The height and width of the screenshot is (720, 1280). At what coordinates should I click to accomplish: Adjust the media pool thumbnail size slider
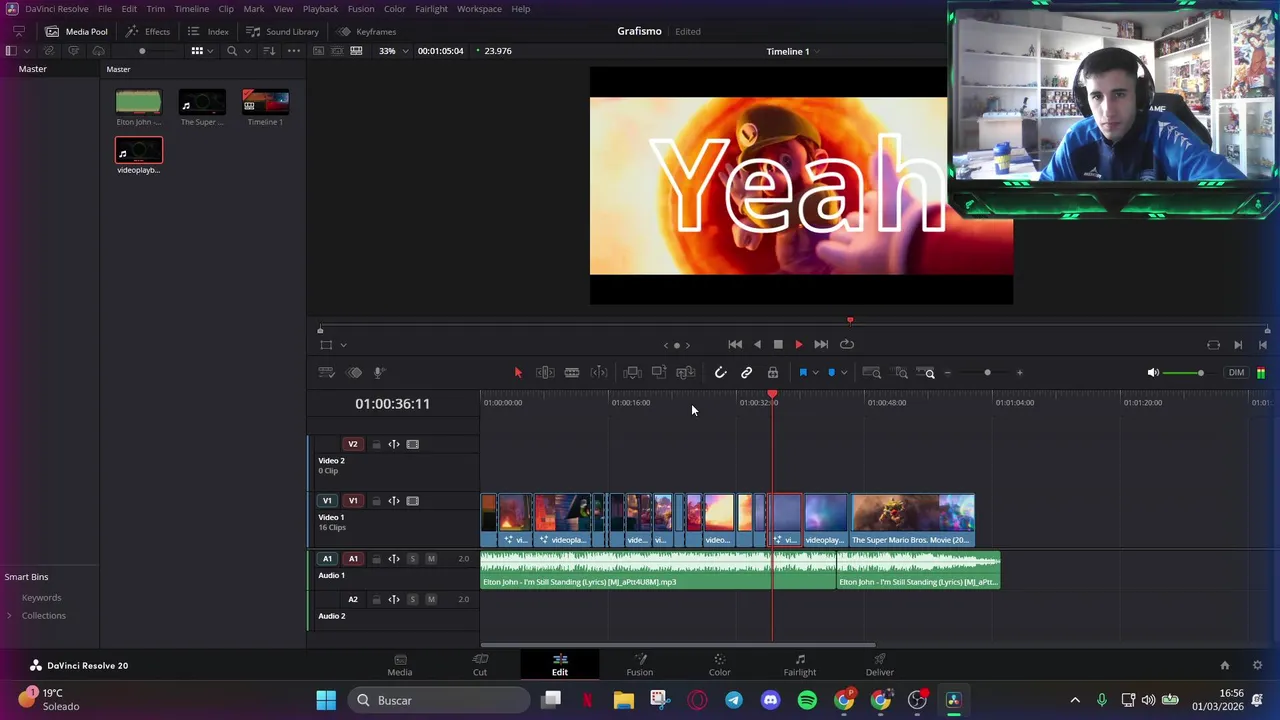click(x=142, y=51)
